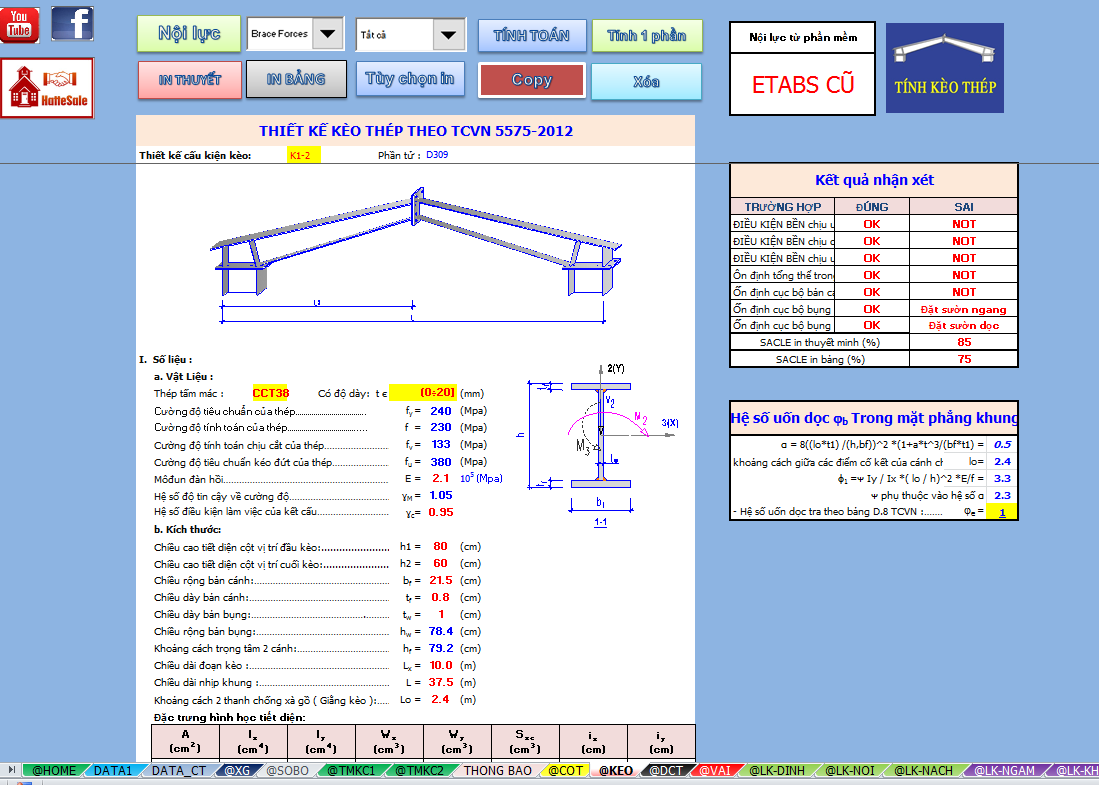Switch to the @LK-NOI sheet tab
The height and width of the screenshot is (785, 1099).
tap(849, 770)
